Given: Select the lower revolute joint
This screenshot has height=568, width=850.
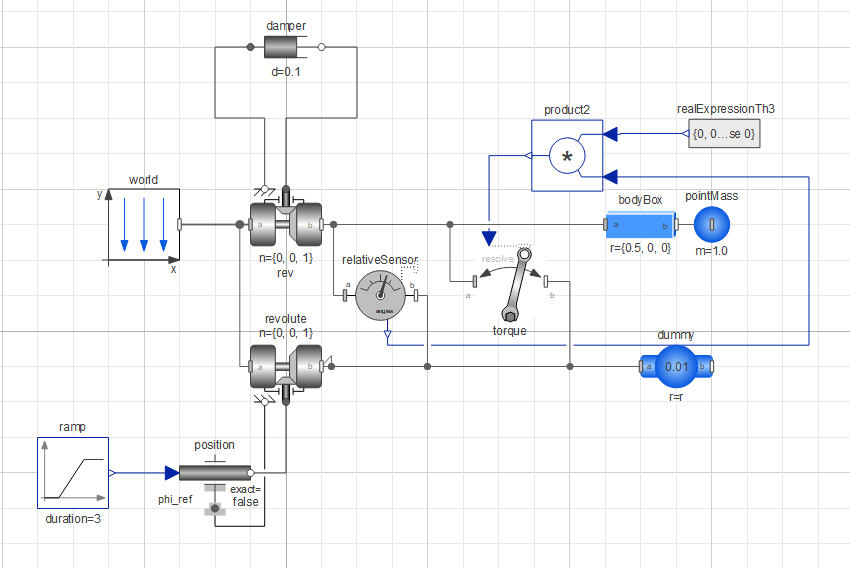Looking at the screenshot, I should (286, 366).
